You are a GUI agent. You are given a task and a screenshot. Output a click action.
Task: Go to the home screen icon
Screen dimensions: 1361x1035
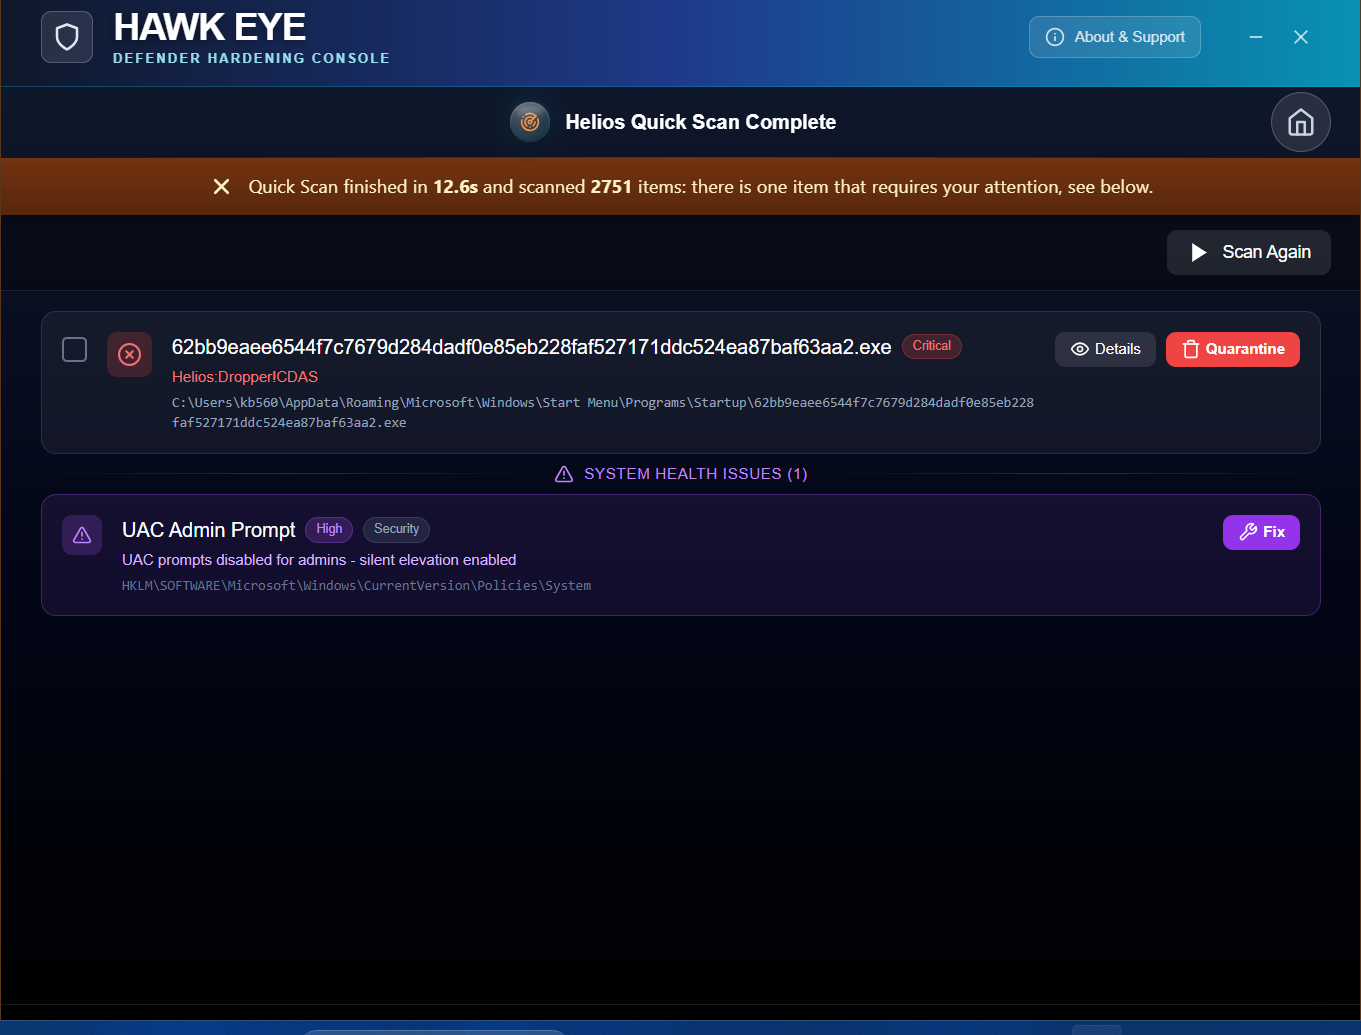[1300, 122]
